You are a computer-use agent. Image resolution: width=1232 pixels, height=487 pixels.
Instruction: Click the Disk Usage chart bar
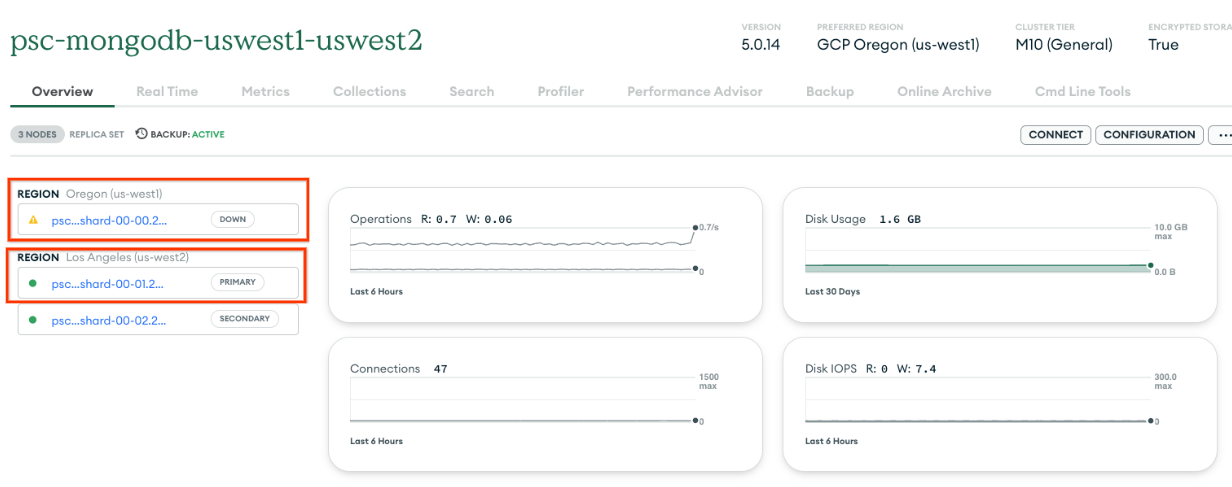(977, 268)
